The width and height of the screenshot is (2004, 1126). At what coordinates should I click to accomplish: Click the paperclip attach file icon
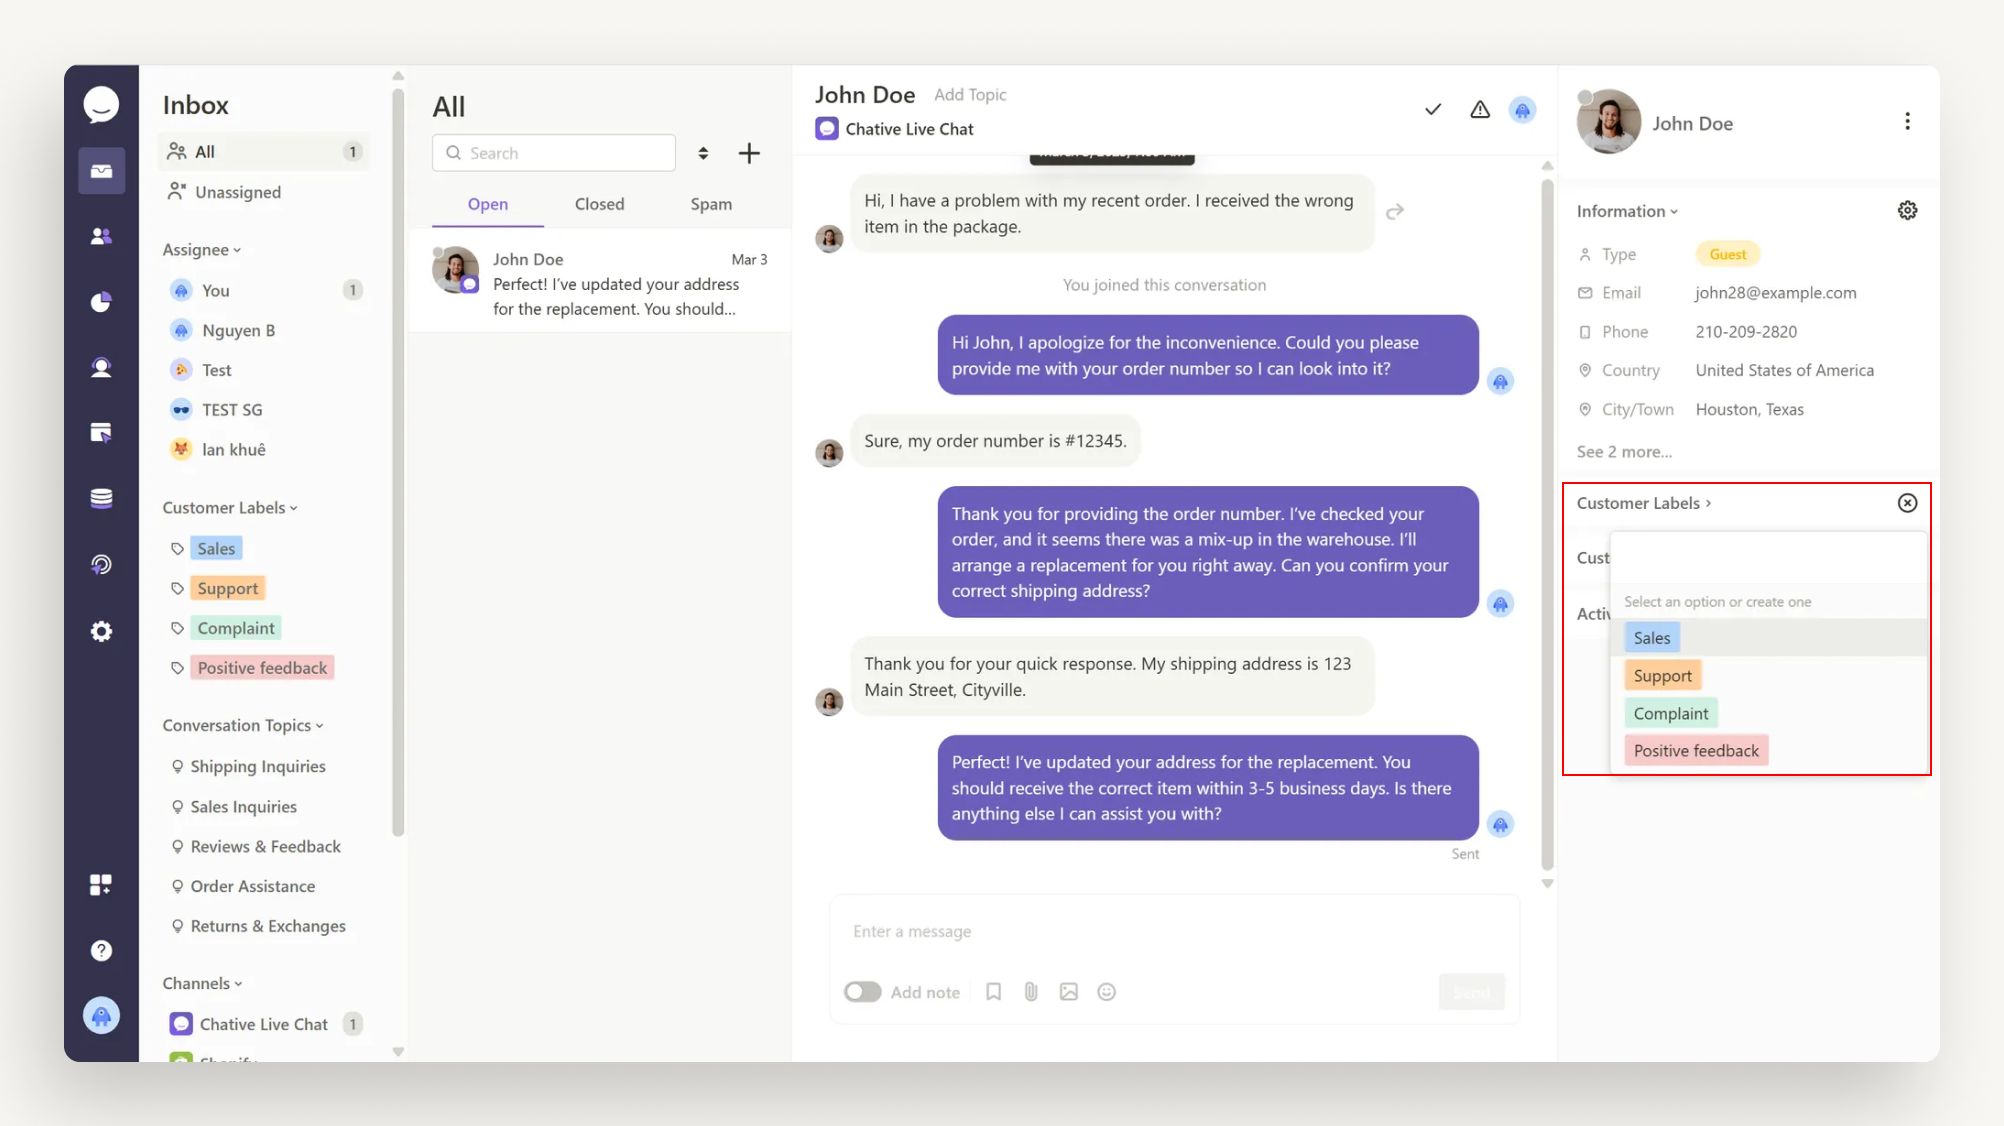coord(1031,992)
